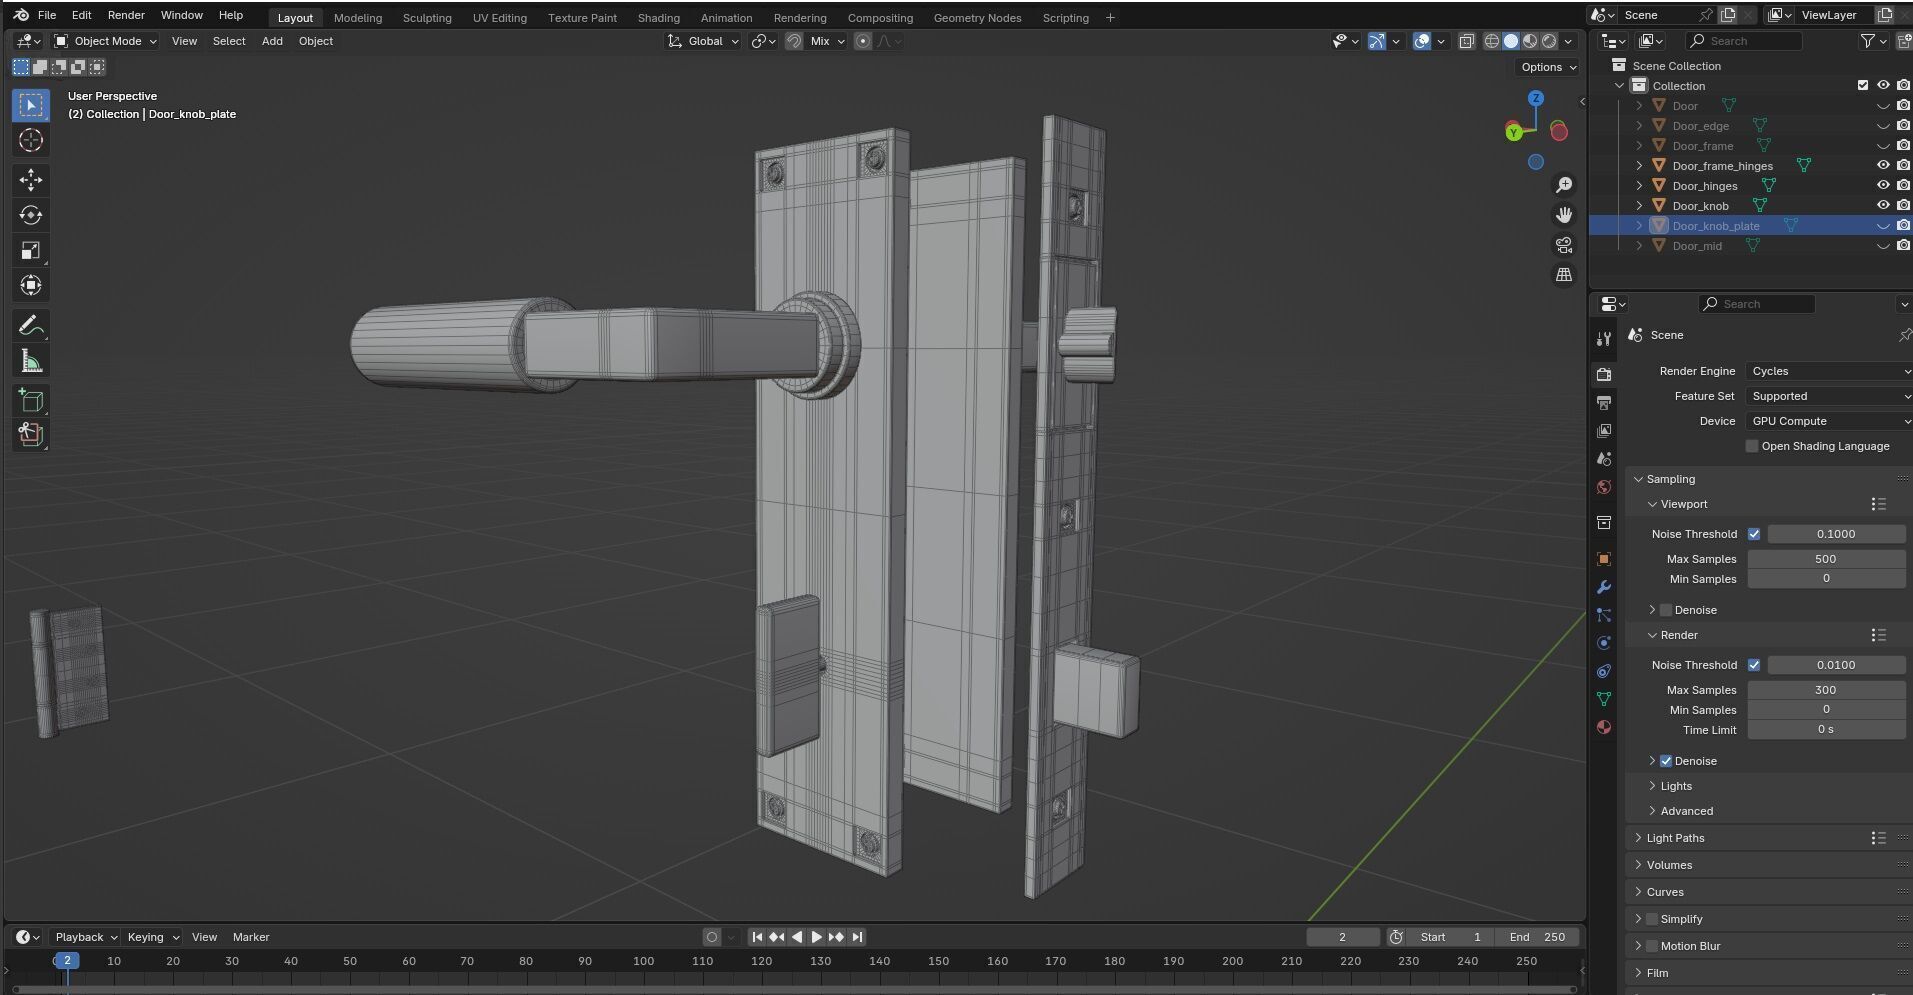This screenshot has width=1913, height=995.
Task: Click the Zoom viewport icon
Action: click(1564, 185)
